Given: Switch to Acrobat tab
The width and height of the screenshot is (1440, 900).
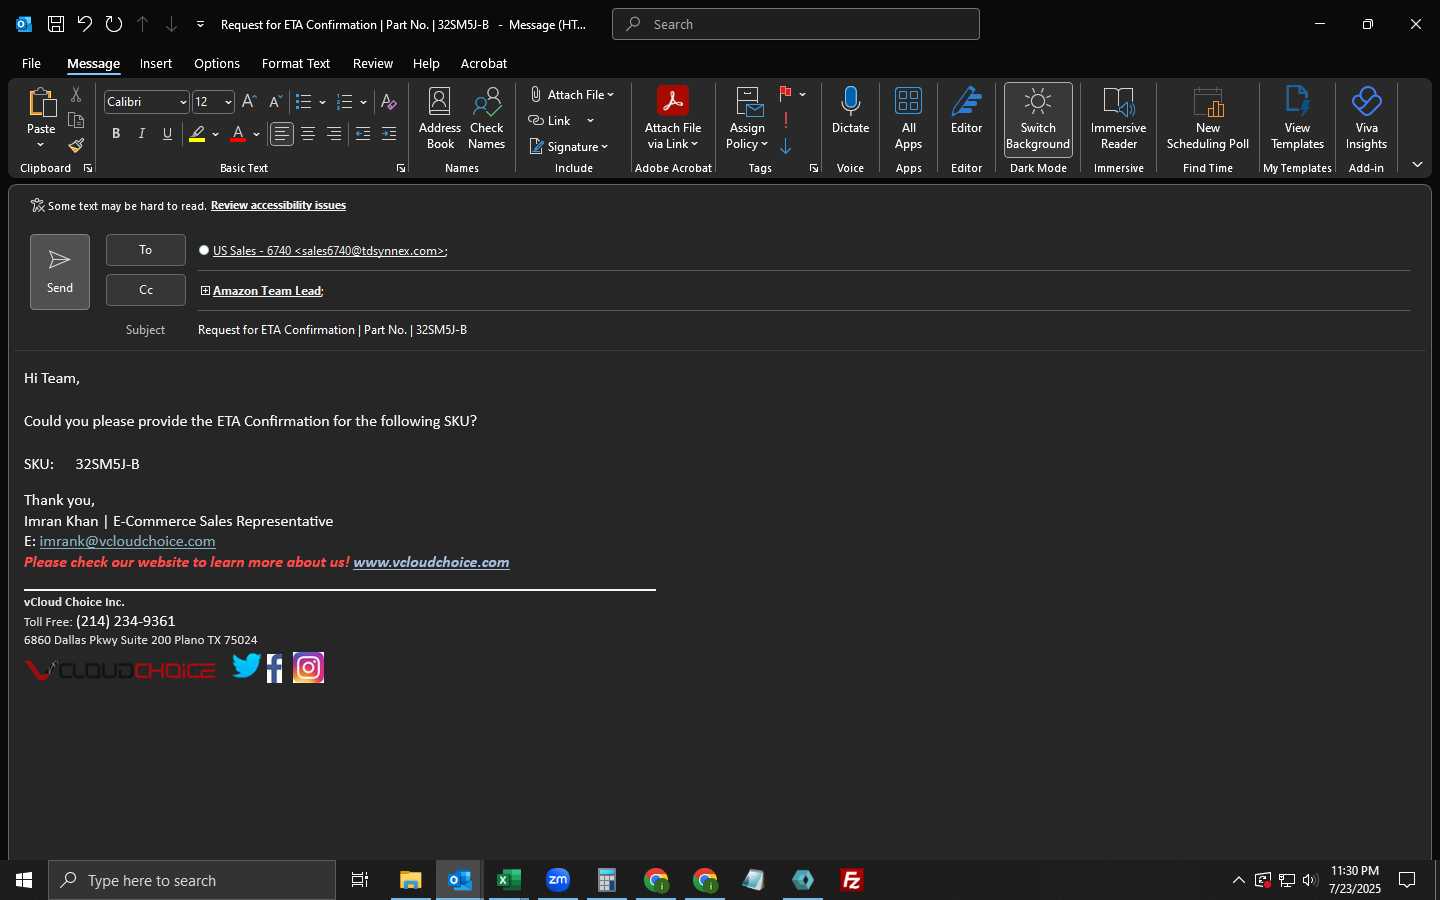Looking at the screenshot, I should (484, 63).
